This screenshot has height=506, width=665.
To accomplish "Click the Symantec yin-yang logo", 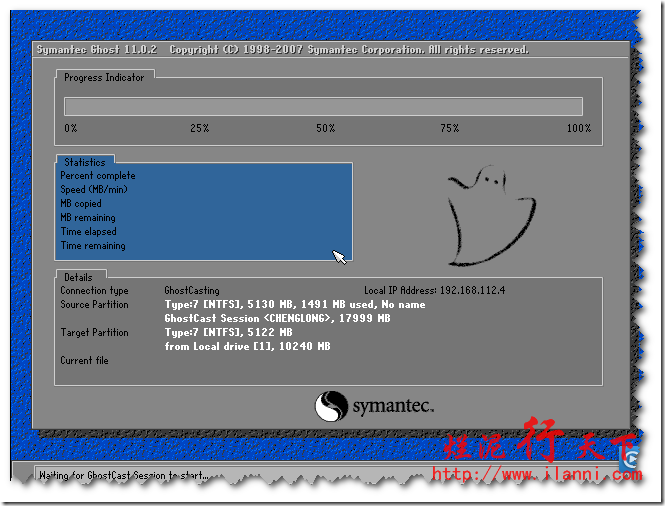I will click(331, 406).
